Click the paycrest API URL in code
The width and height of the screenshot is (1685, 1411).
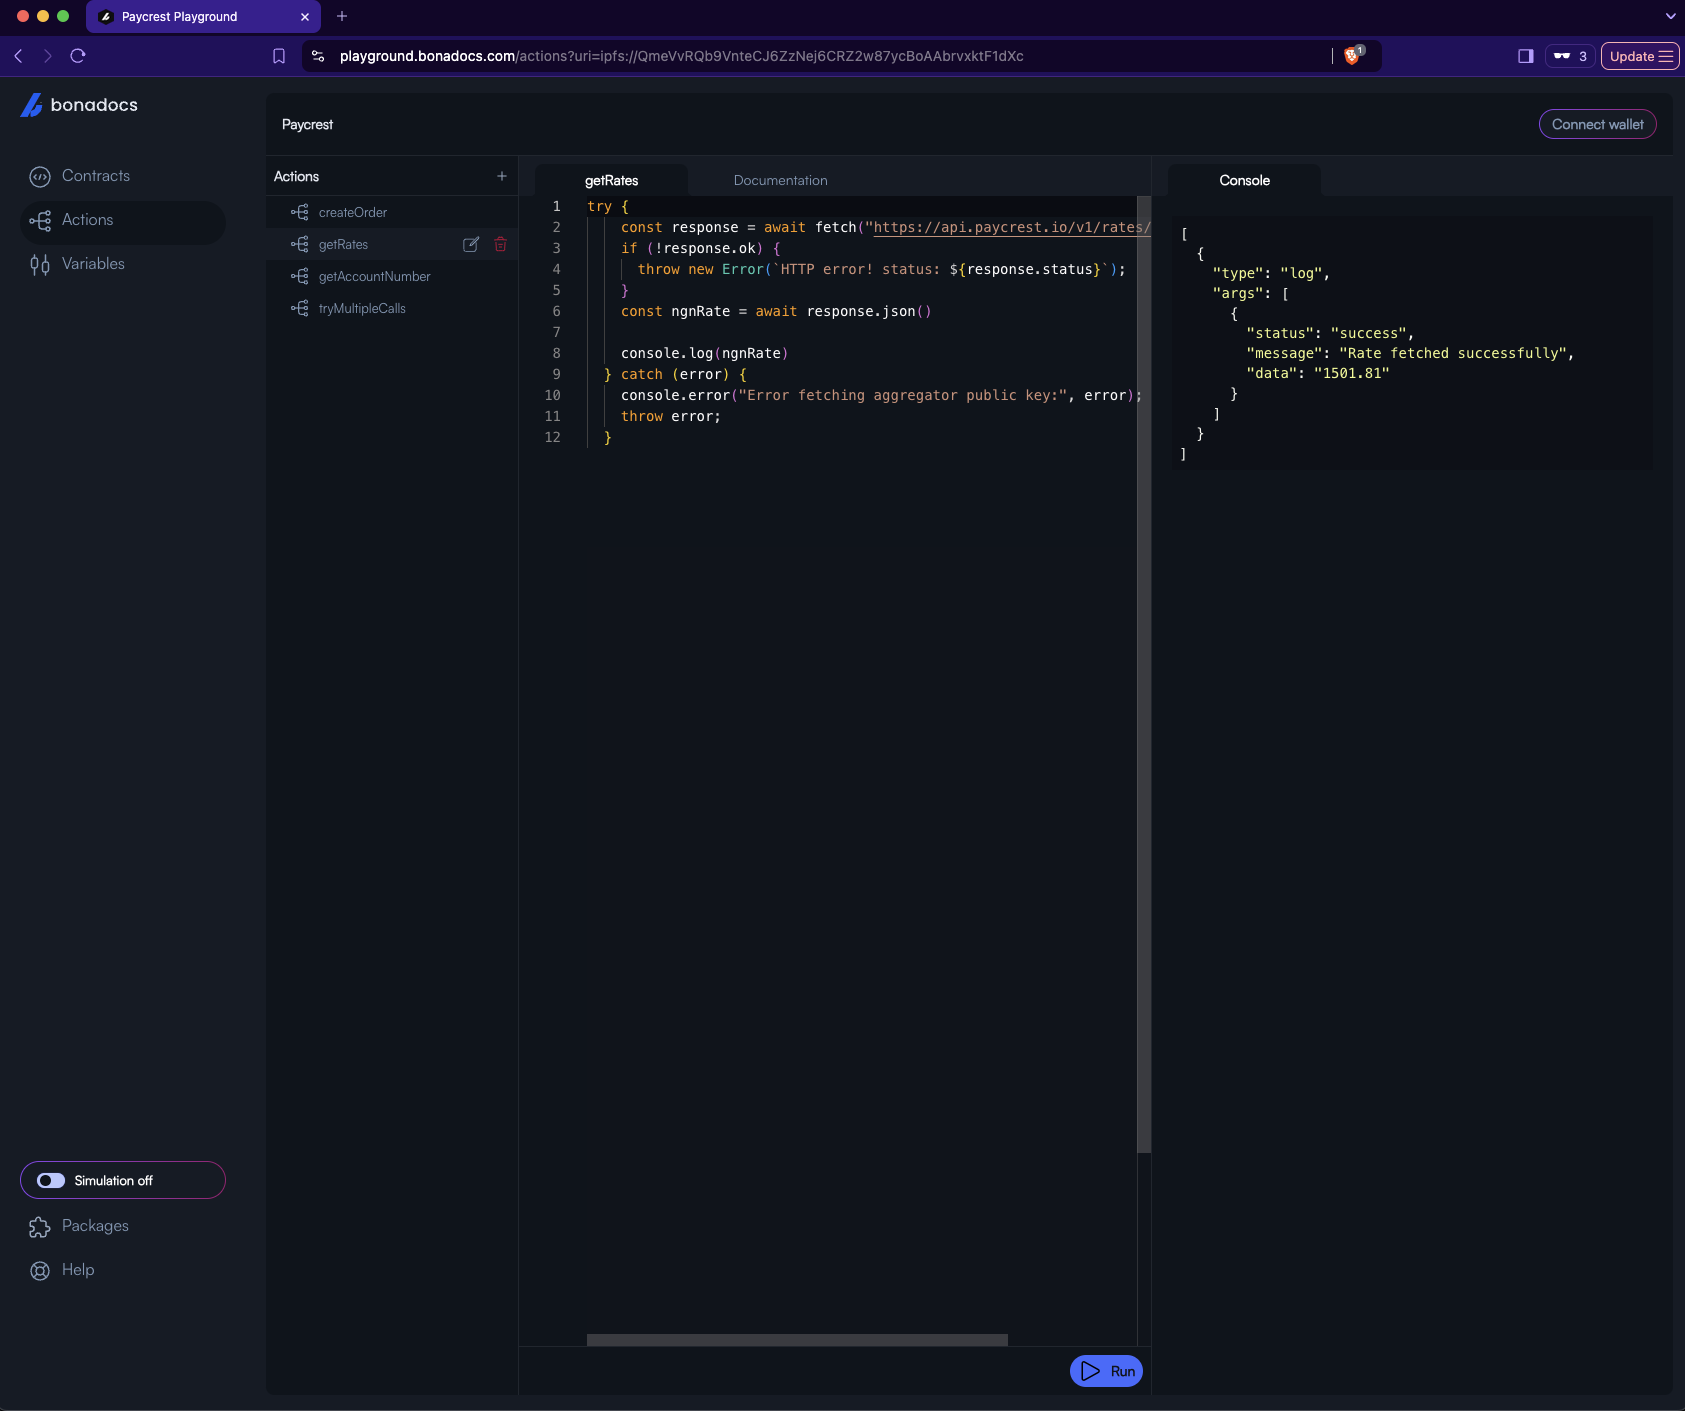tap(1012, 227)
